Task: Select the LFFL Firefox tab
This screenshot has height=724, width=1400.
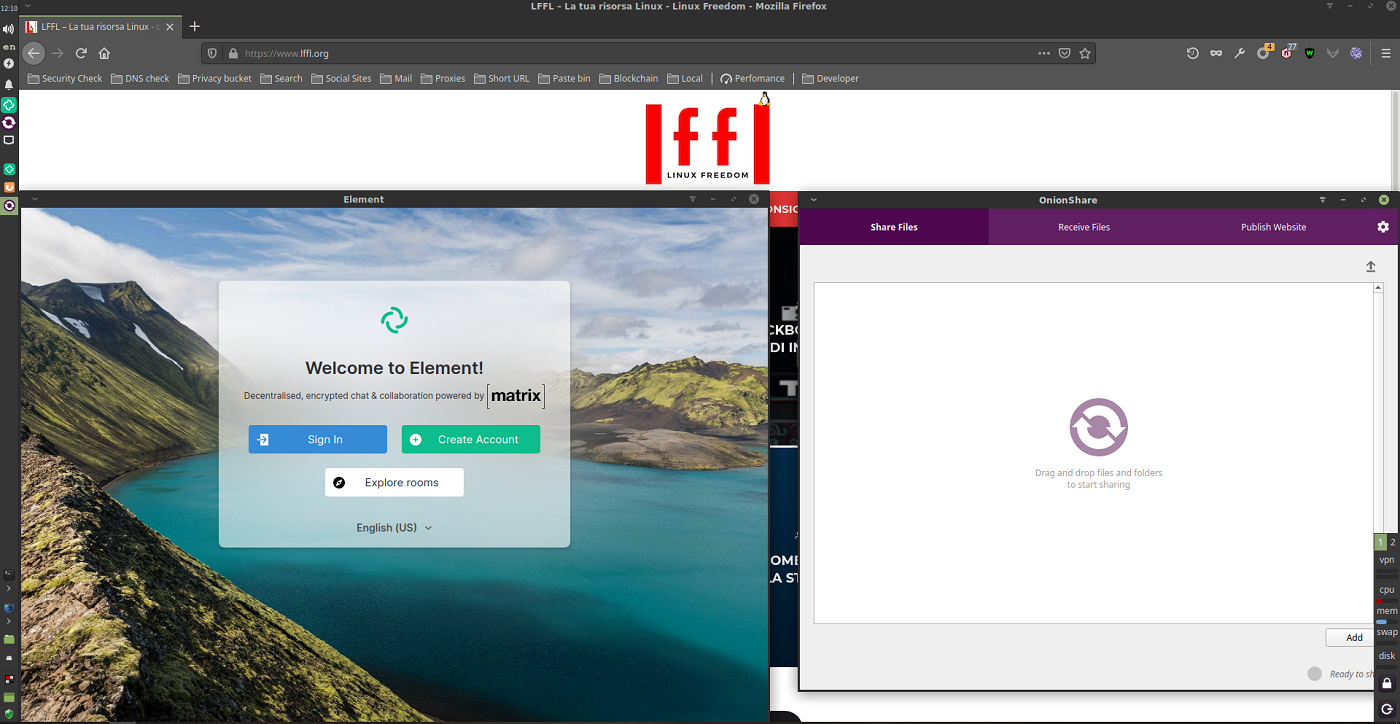Action: click(x=101, y=26)
